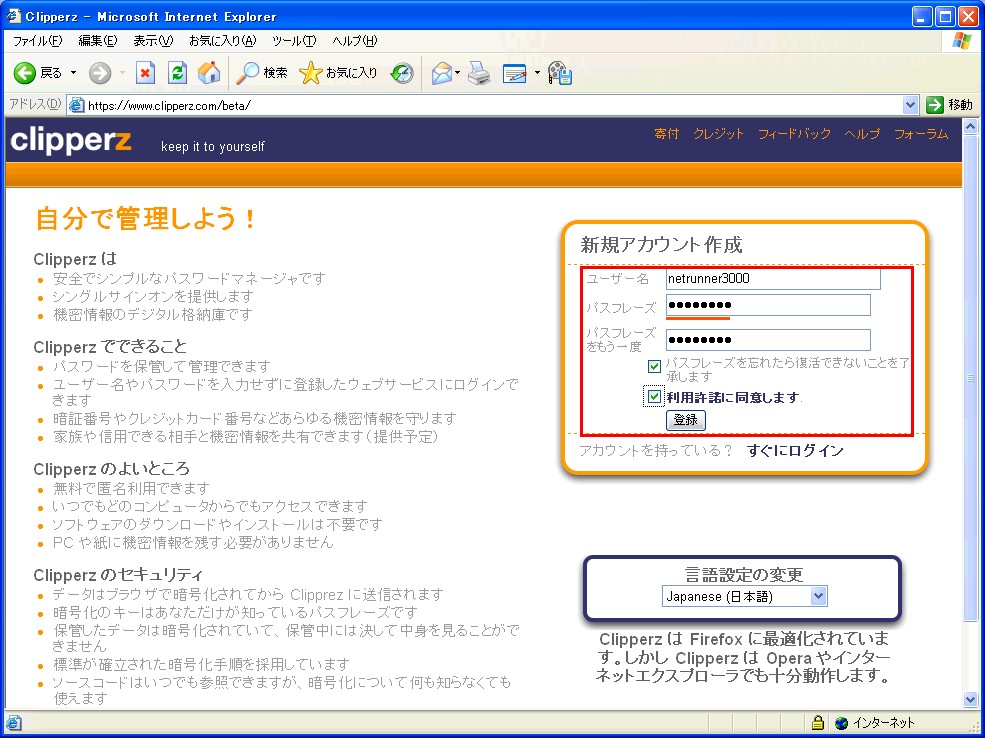Click the clipperz logo
This screenshot has height=738, width=985.
(x=71, y=141)
